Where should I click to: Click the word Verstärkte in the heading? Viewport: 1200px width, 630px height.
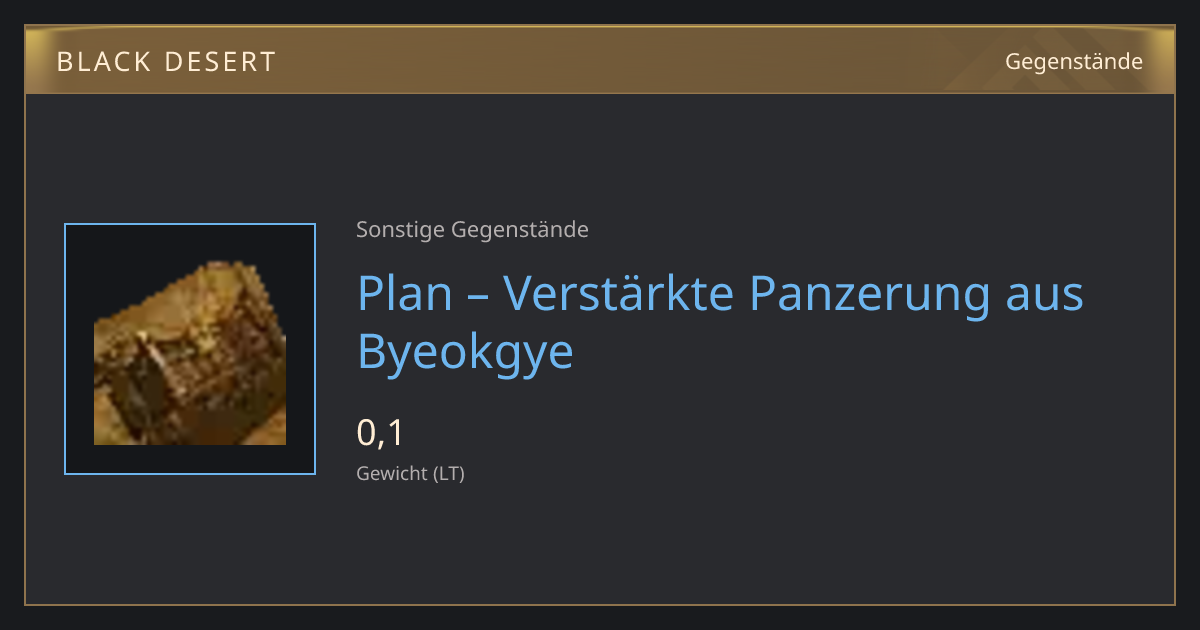[619, 293]
